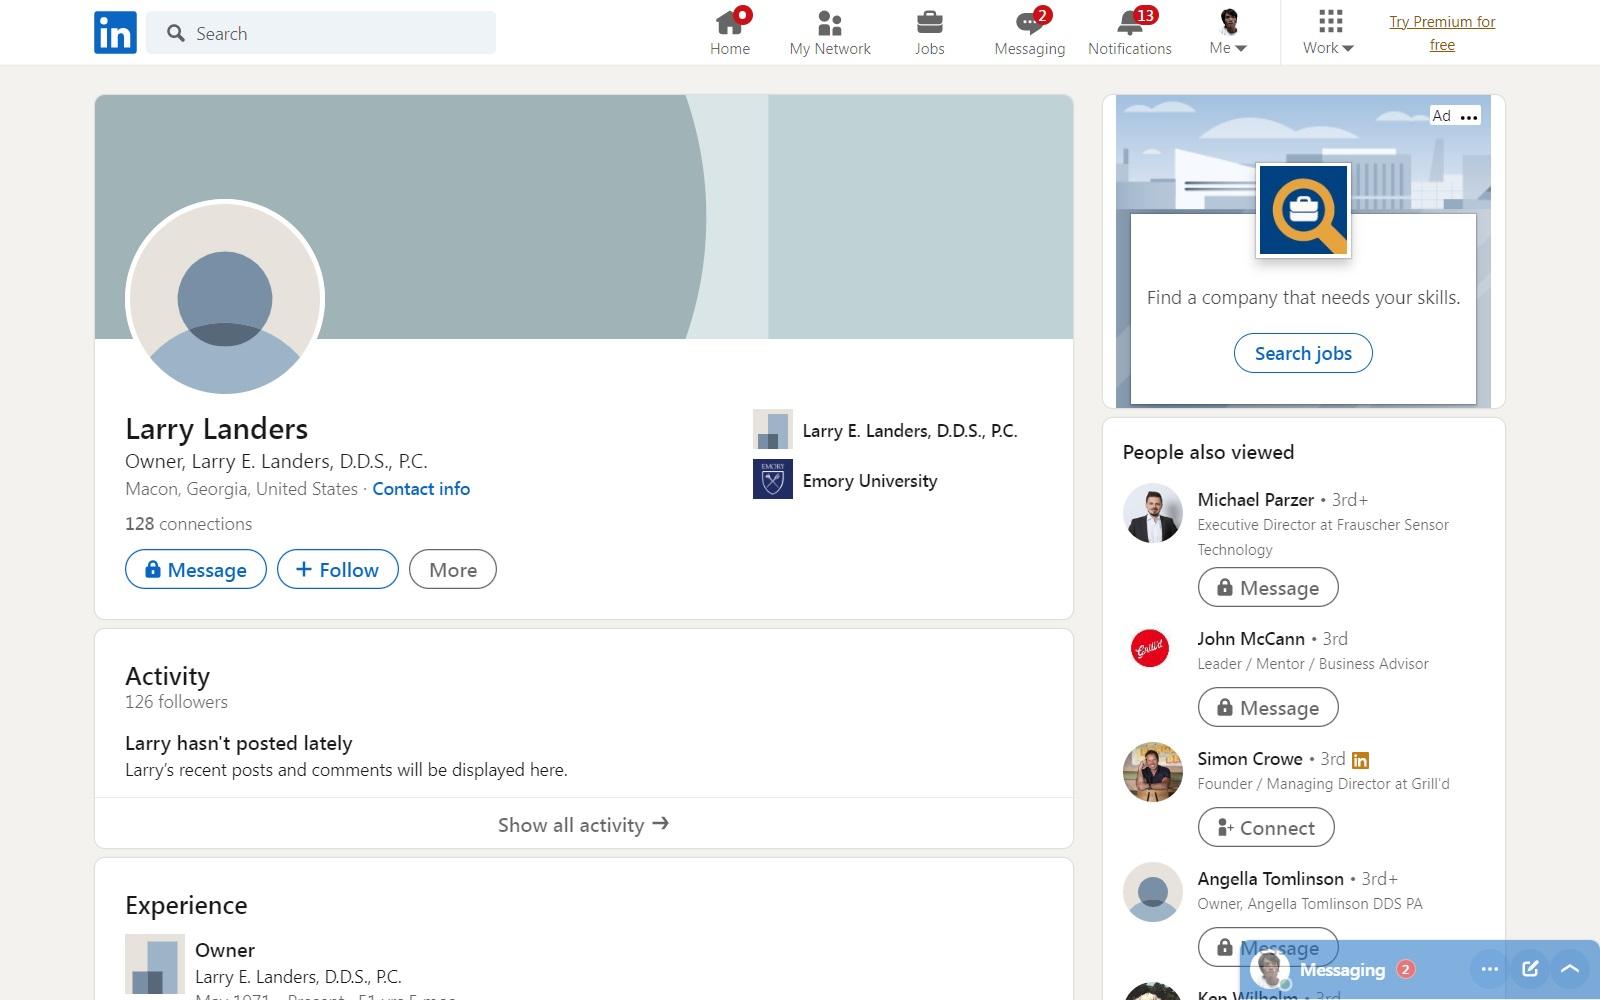Click Simon Crowe's LinkedIn premium badge
The width and height of the screenshot is (1600, 1000).
click(1360, 760)
